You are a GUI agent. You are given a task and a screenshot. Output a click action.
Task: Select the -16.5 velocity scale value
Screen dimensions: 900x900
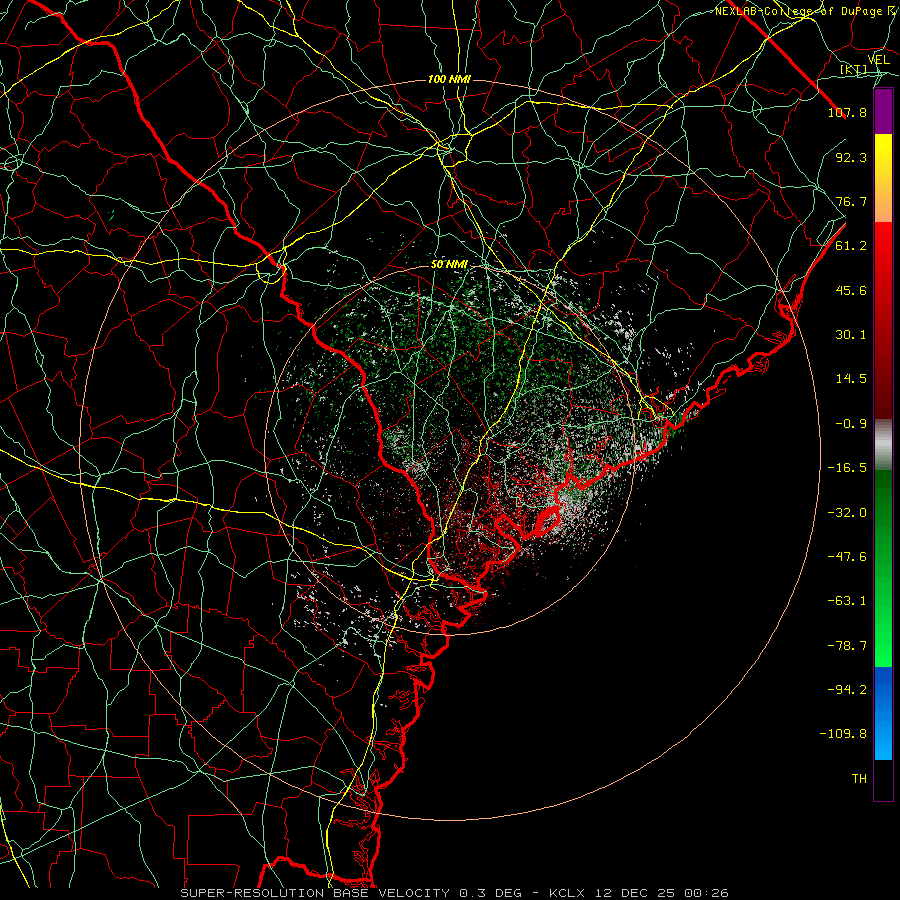click(847, 468)
